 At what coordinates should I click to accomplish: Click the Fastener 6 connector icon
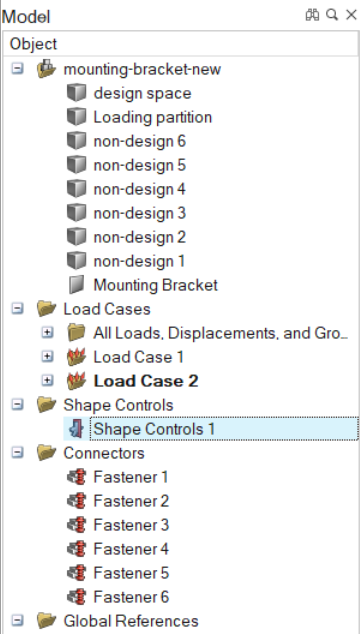pyautogui.click(x=76, y=597)
